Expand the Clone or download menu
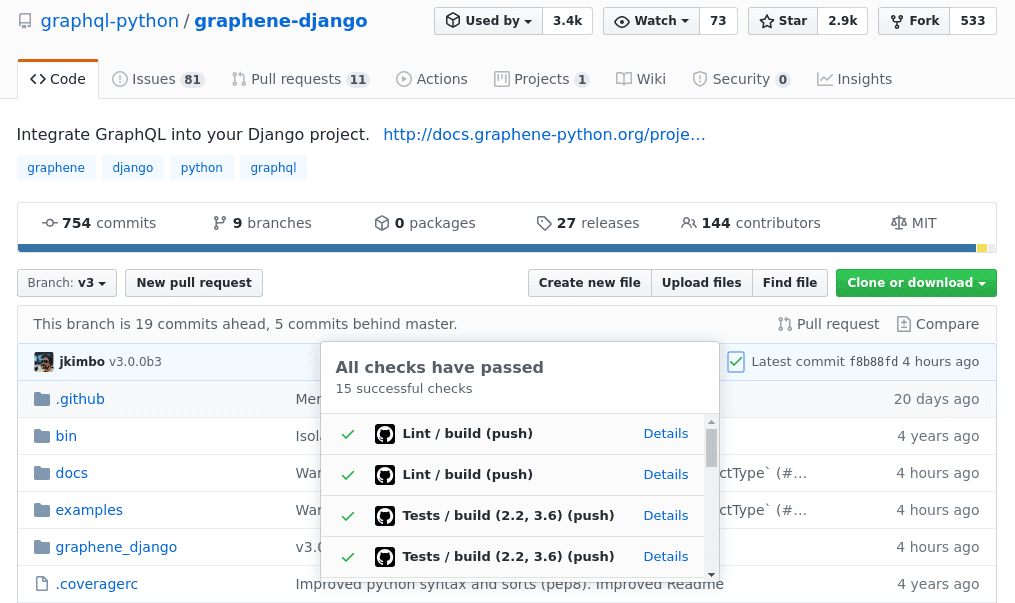The height and width of the screenshot is (603, 1015). (x=916, y=283)
